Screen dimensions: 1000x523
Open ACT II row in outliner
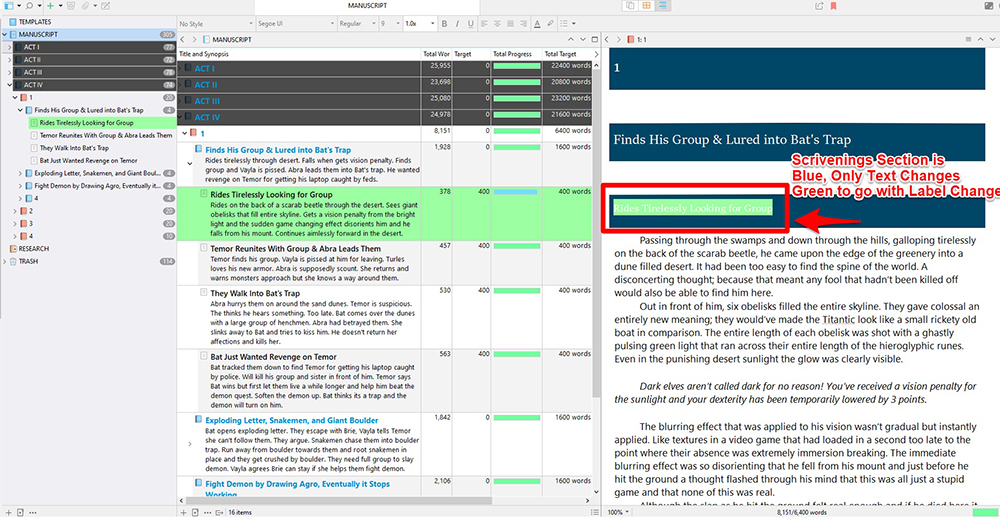tap(385, 84)
